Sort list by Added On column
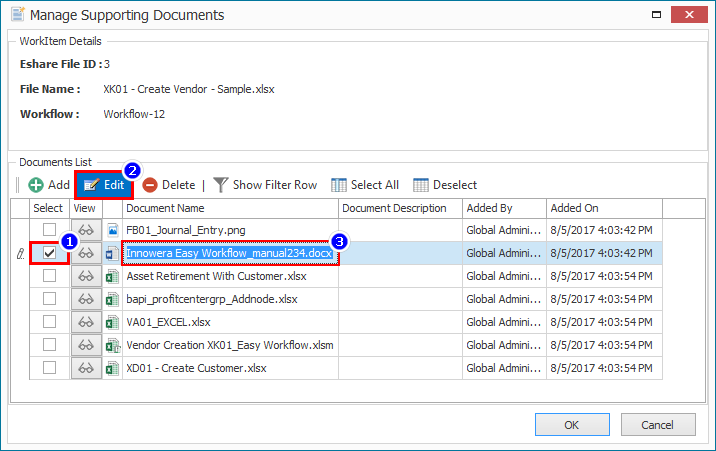 click(603, 208)
